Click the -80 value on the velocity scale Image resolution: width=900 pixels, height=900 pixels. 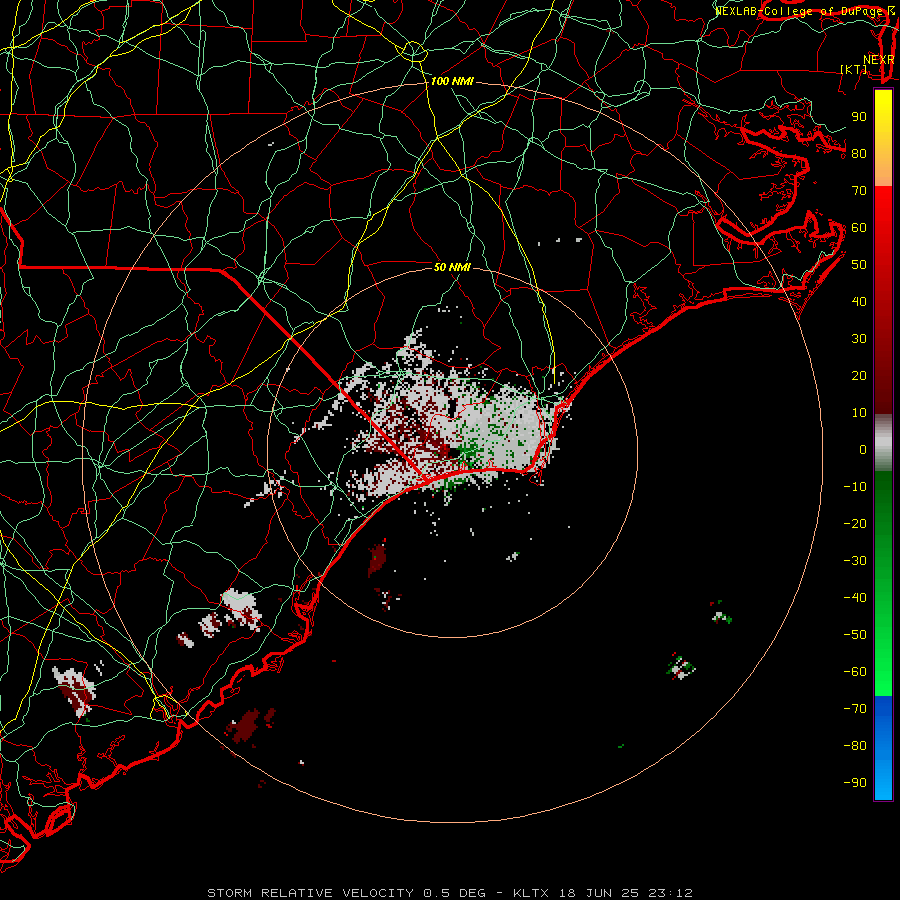pyautogui.click(x=855, y=746)
